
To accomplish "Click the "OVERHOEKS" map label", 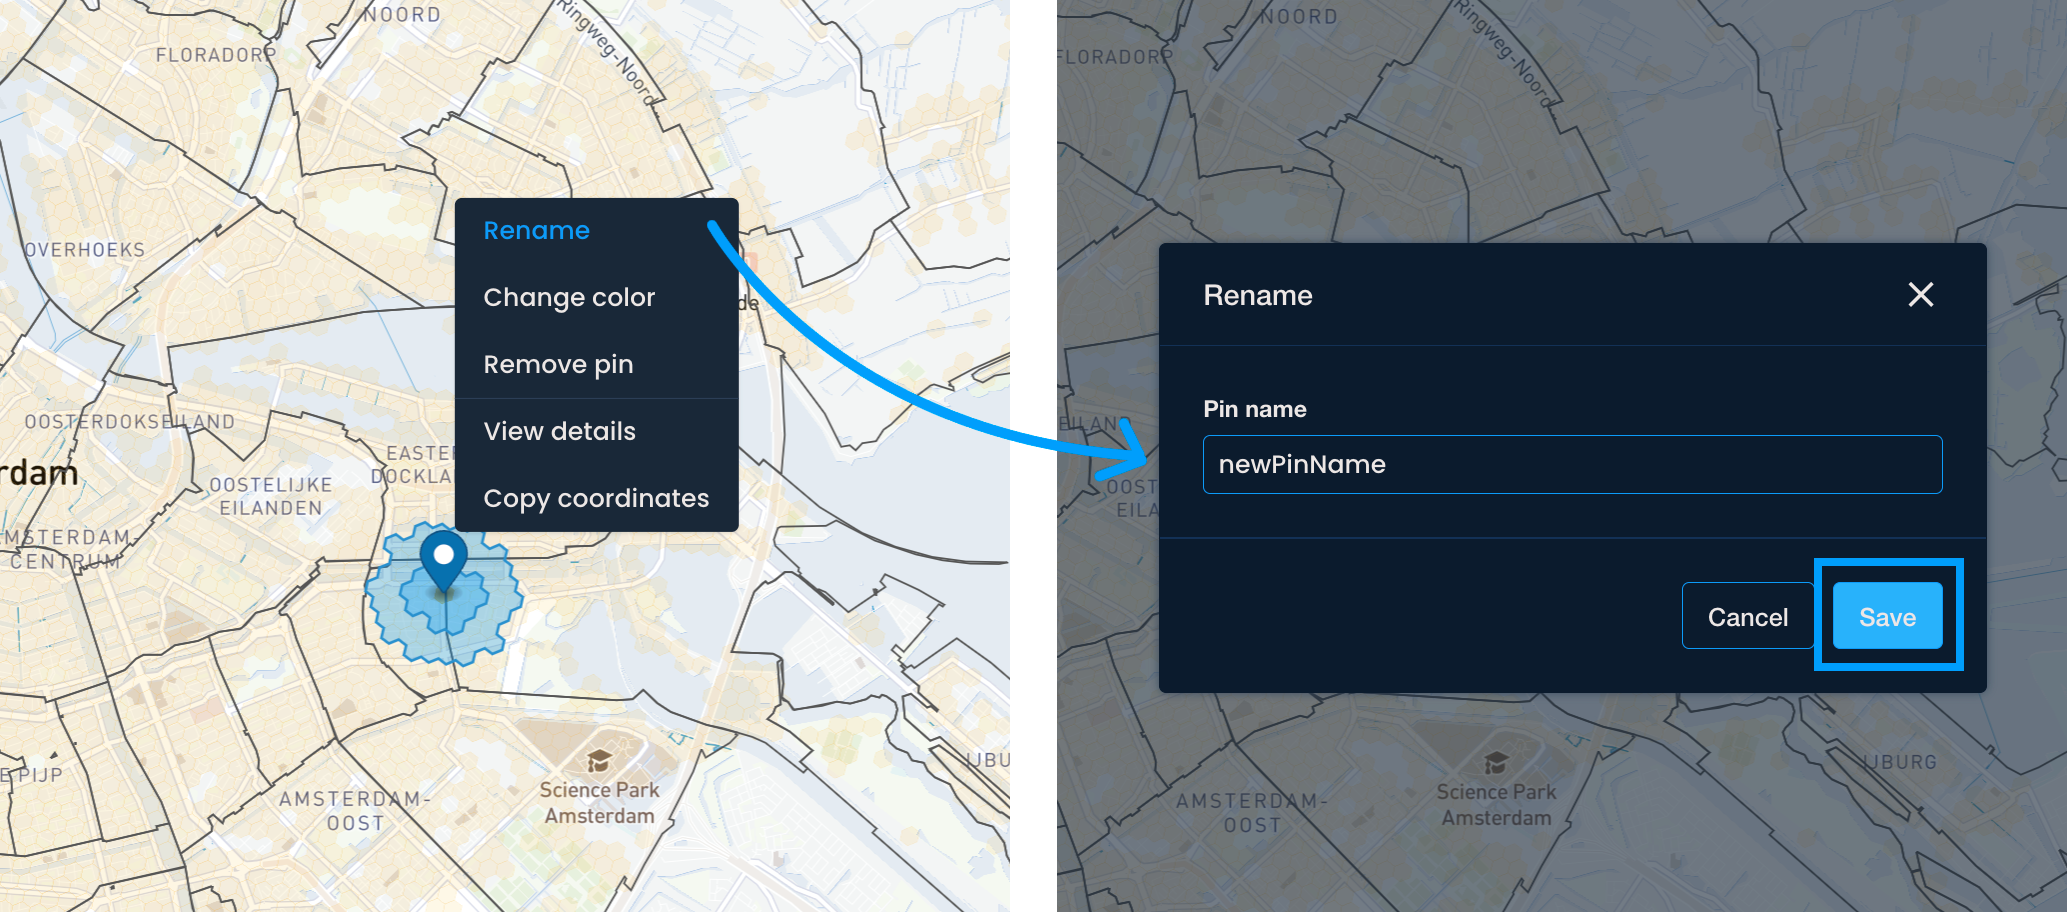I will [x=85, y=250].
